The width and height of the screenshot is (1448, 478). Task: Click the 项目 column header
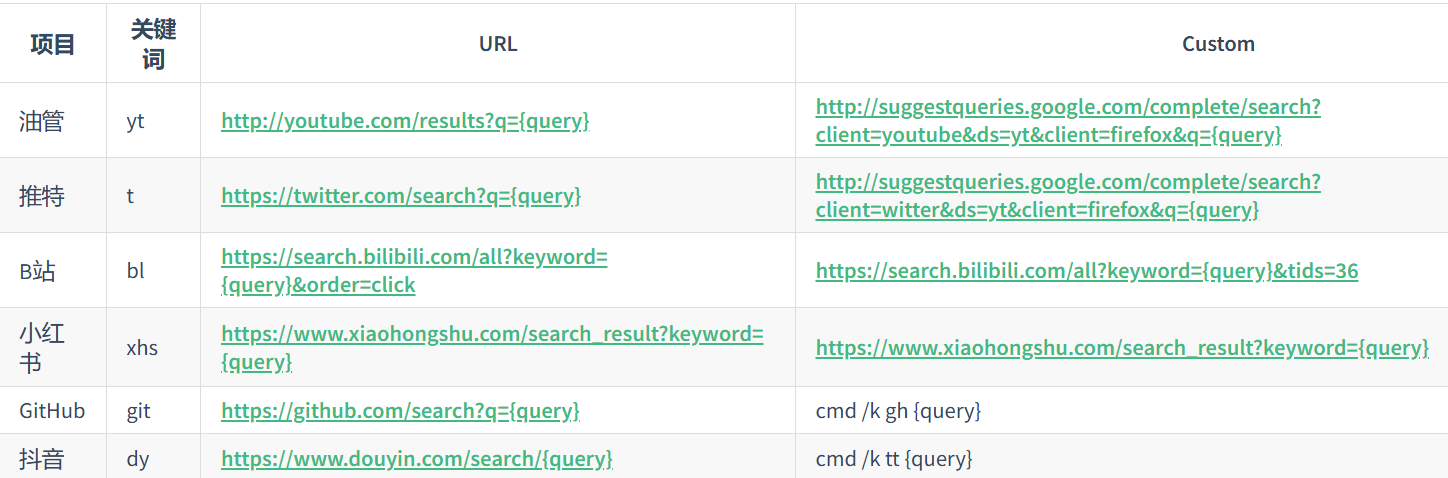pyautogui.click(x=53, y=44)
